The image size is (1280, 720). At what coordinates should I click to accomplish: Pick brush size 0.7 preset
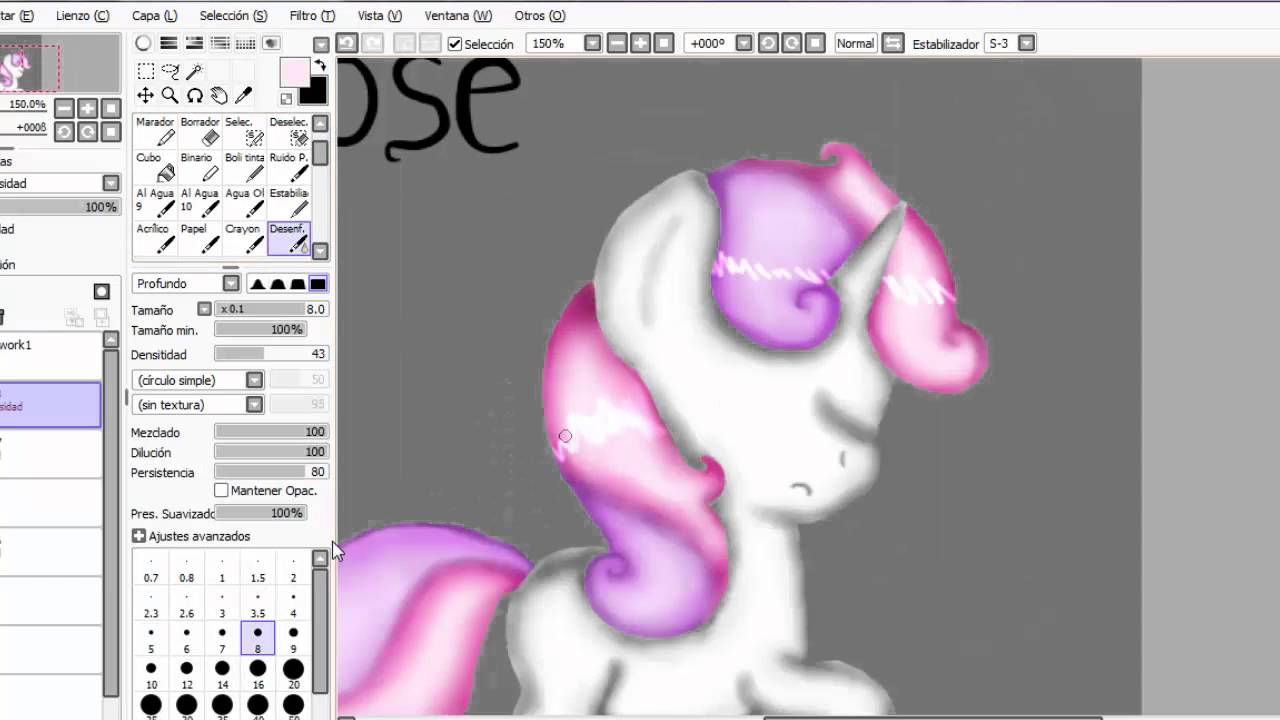pyautogui.click(x=151, y=568)
